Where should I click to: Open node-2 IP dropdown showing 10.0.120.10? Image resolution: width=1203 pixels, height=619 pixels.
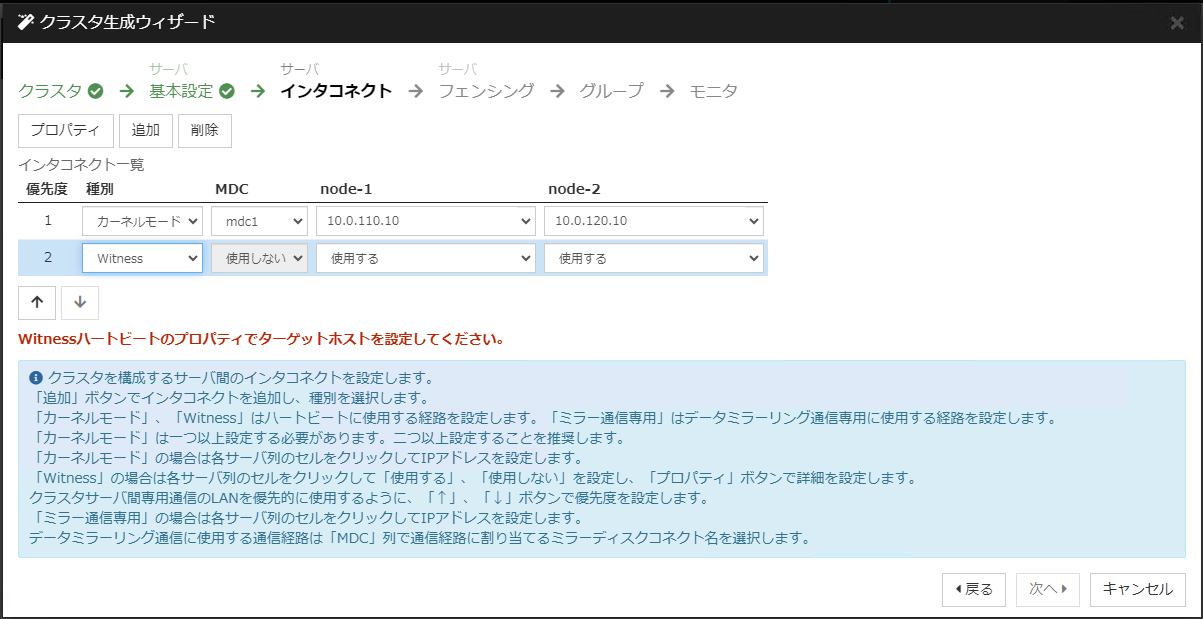(x=654, y=220)
